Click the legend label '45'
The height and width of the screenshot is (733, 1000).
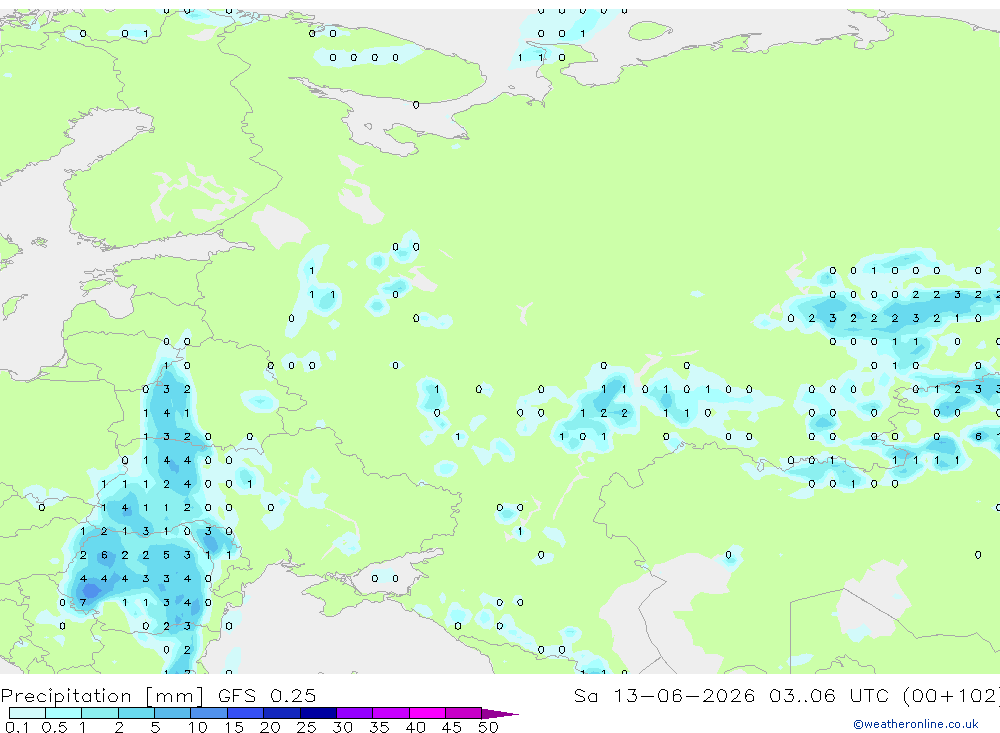452,727
